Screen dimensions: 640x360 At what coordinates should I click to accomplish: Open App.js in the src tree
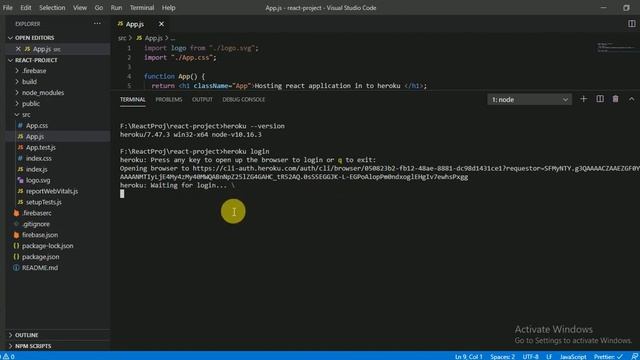click(35, 136)
